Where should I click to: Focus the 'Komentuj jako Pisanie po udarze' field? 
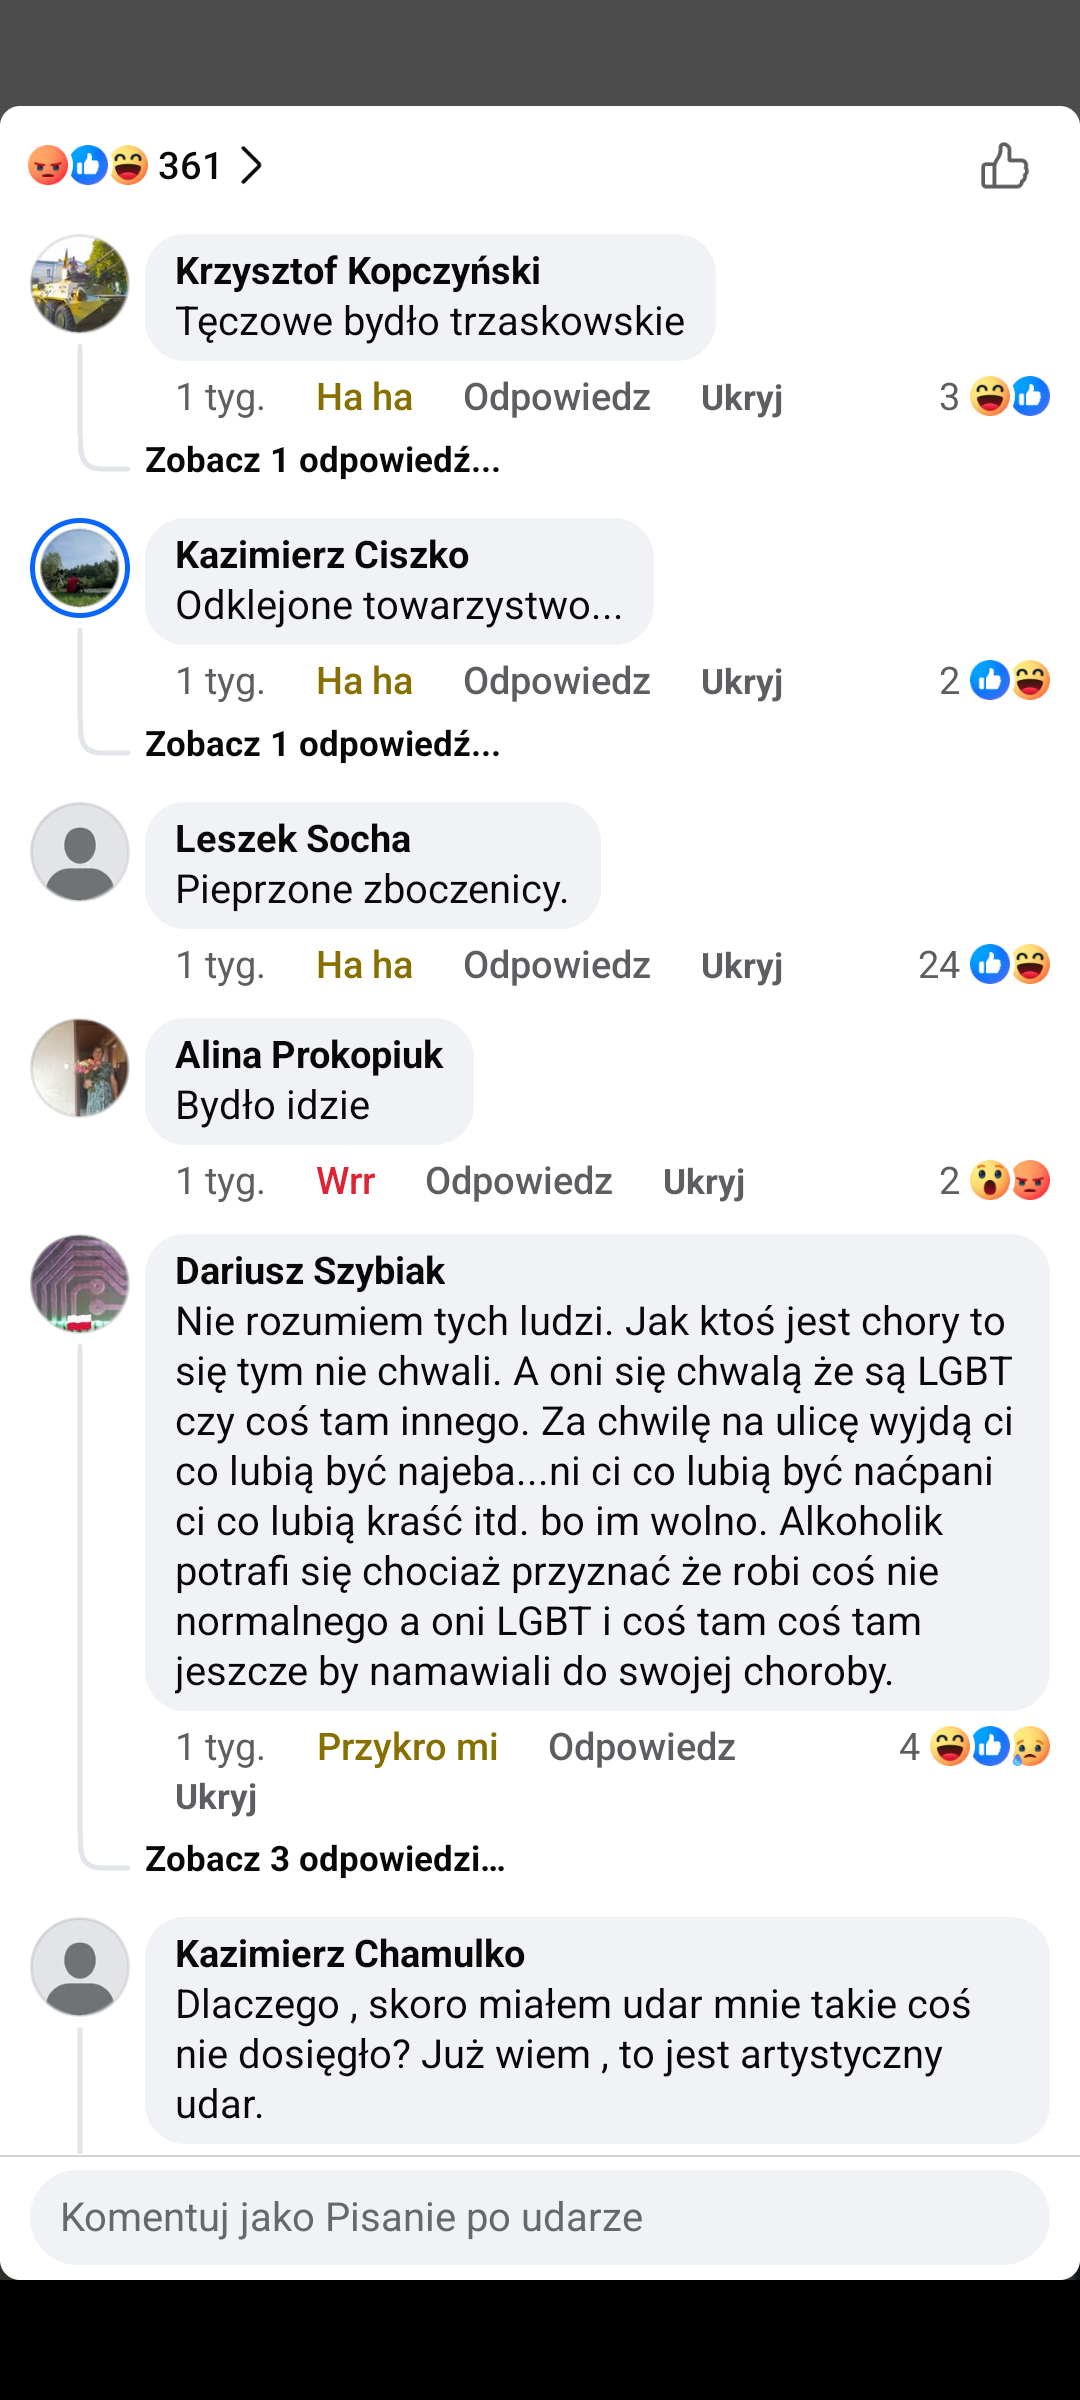pyautogui.click(x=540, y=2217)
